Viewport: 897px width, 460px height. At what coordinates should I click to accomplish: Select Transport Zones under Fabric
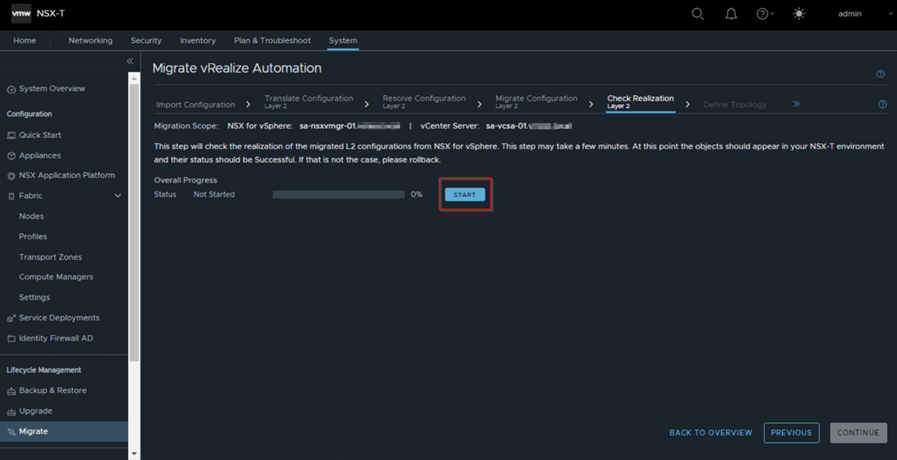click(50, 257)
